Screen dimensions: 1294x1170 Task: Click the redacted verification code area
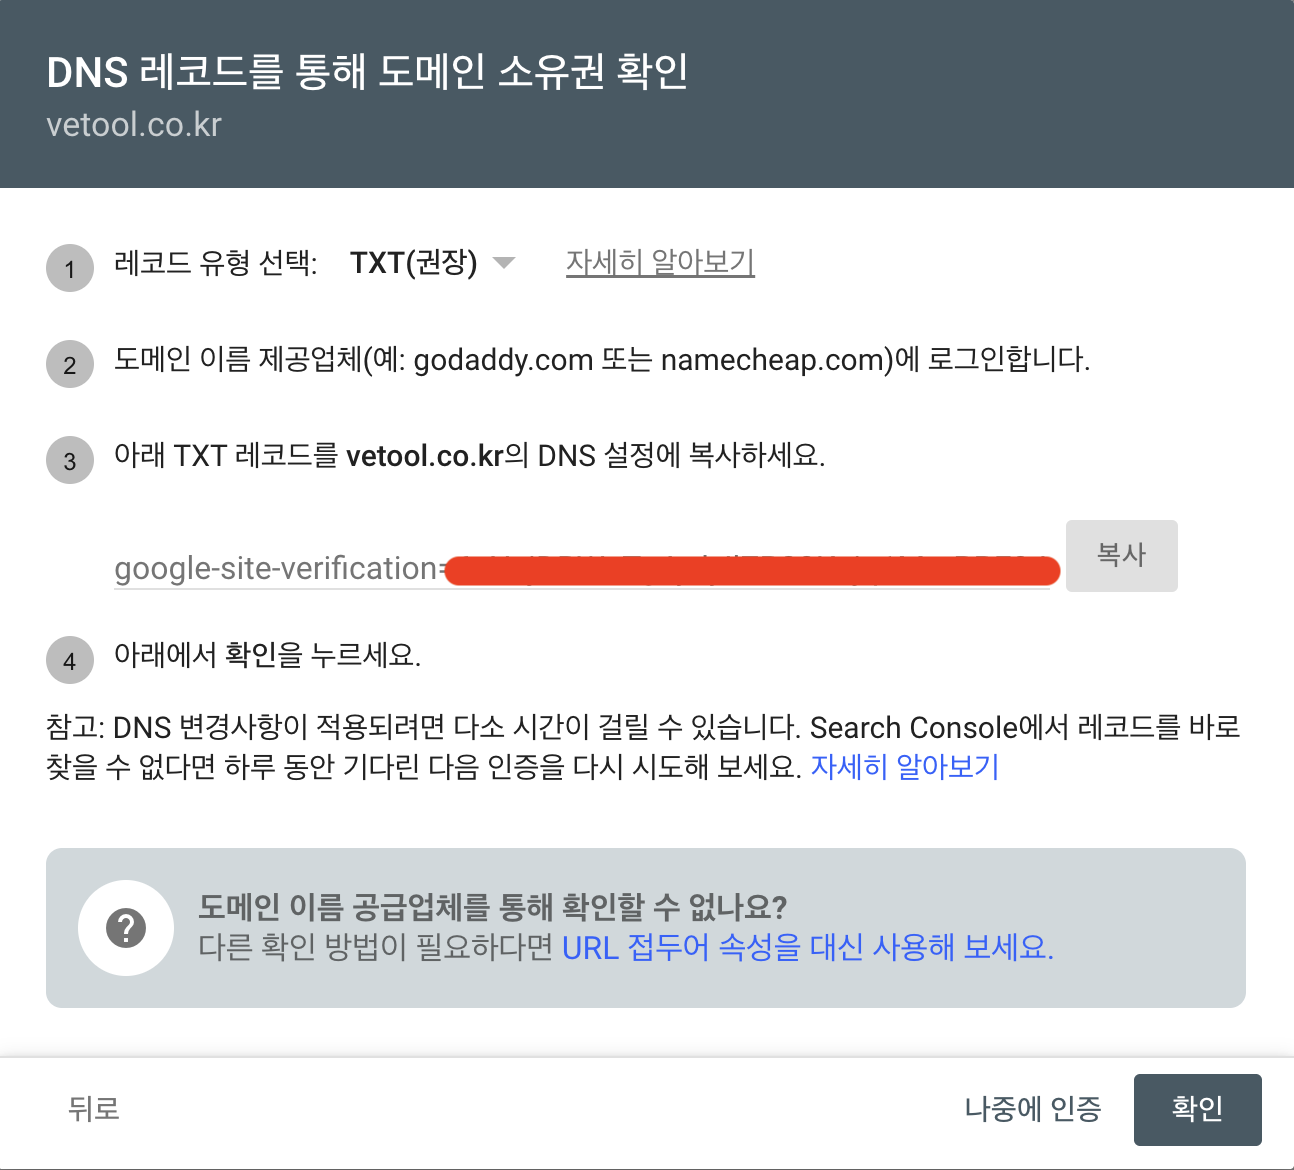(750, 568)
